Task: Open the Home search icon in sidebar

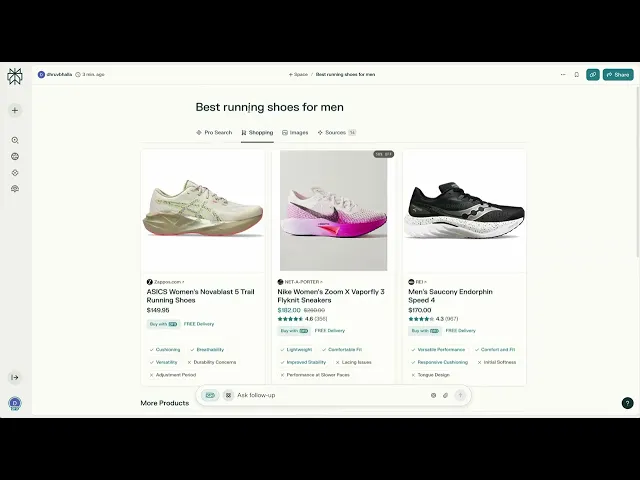Action: tap(15, 140)
